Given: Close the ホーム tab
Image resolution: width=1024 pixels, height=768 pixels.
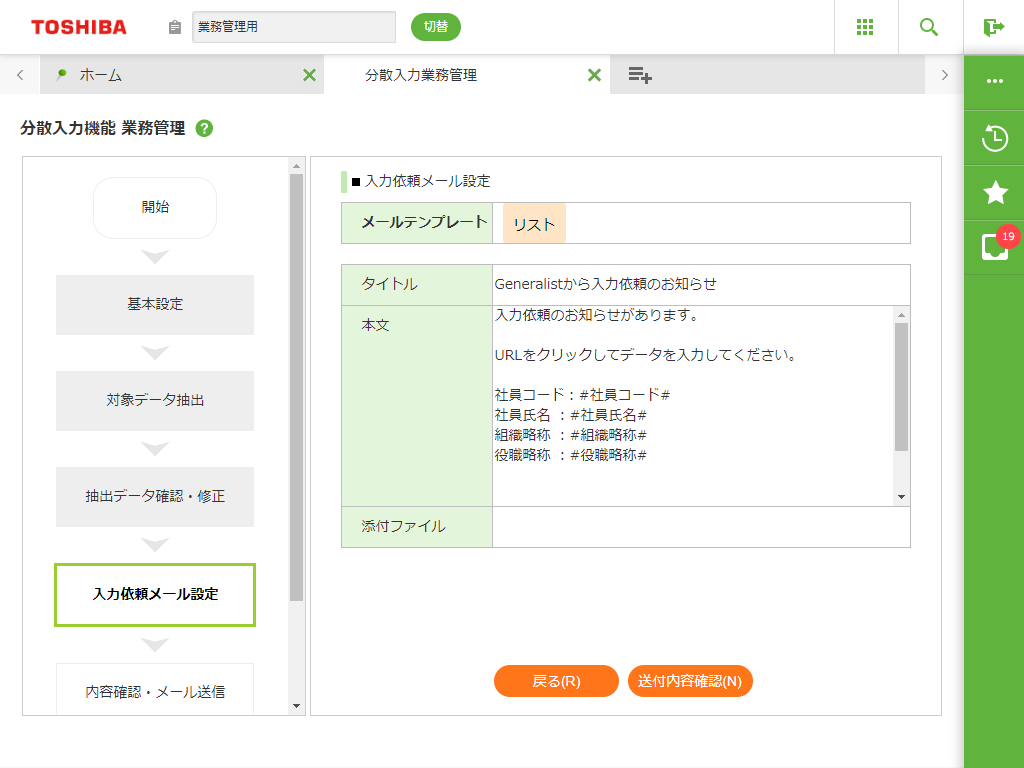Looking at the screenshot, I should (309, 75).
